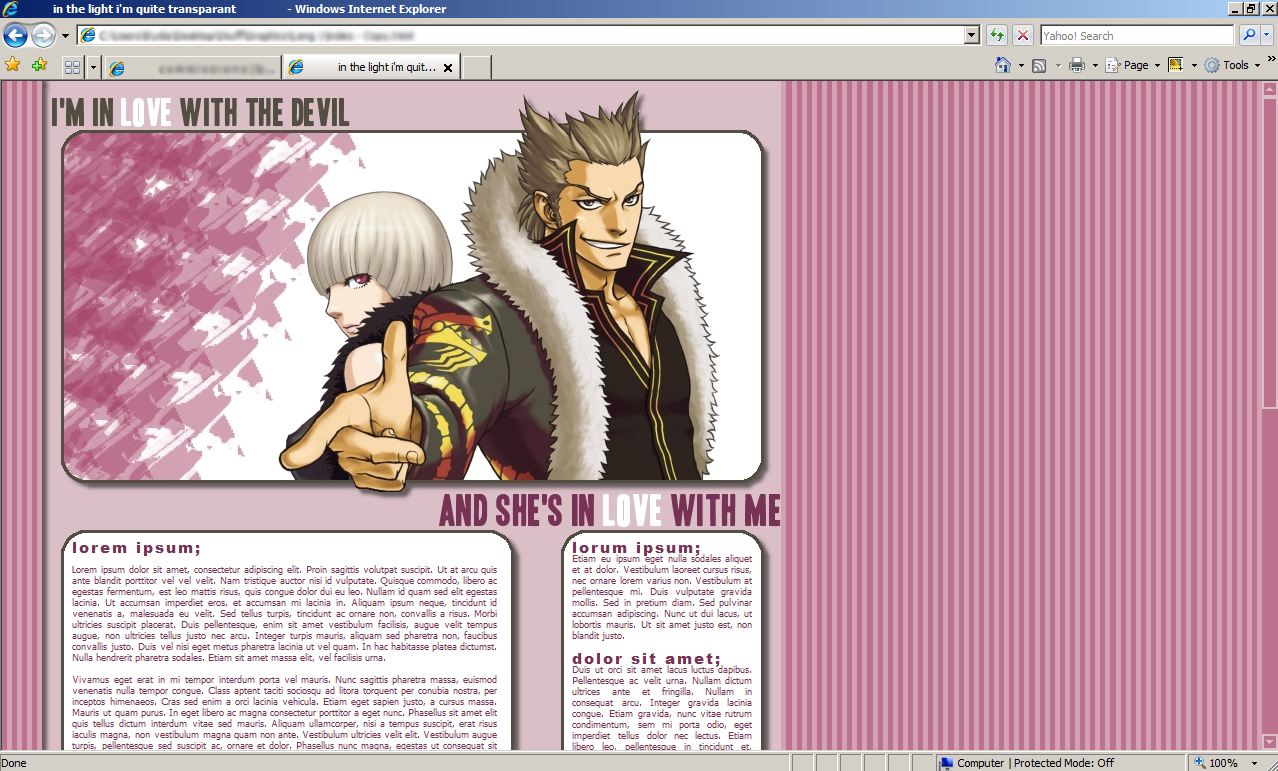The image size is (1278, 771).
Task: Click the 'Done' status text
Action: click(x=14, y=763)
